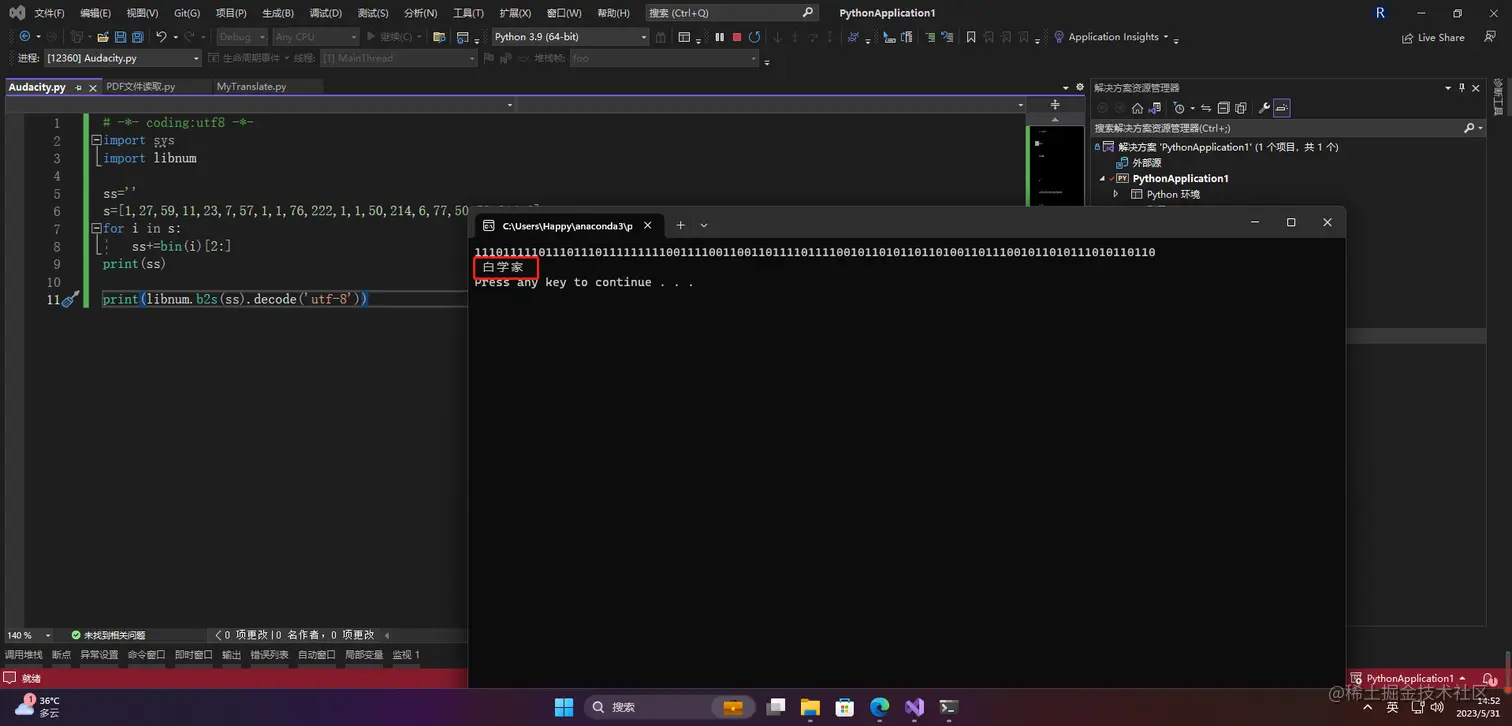Screen dimensions: 1512x726
Task: Open the Git(G) menu
Action: pos(187,13)
